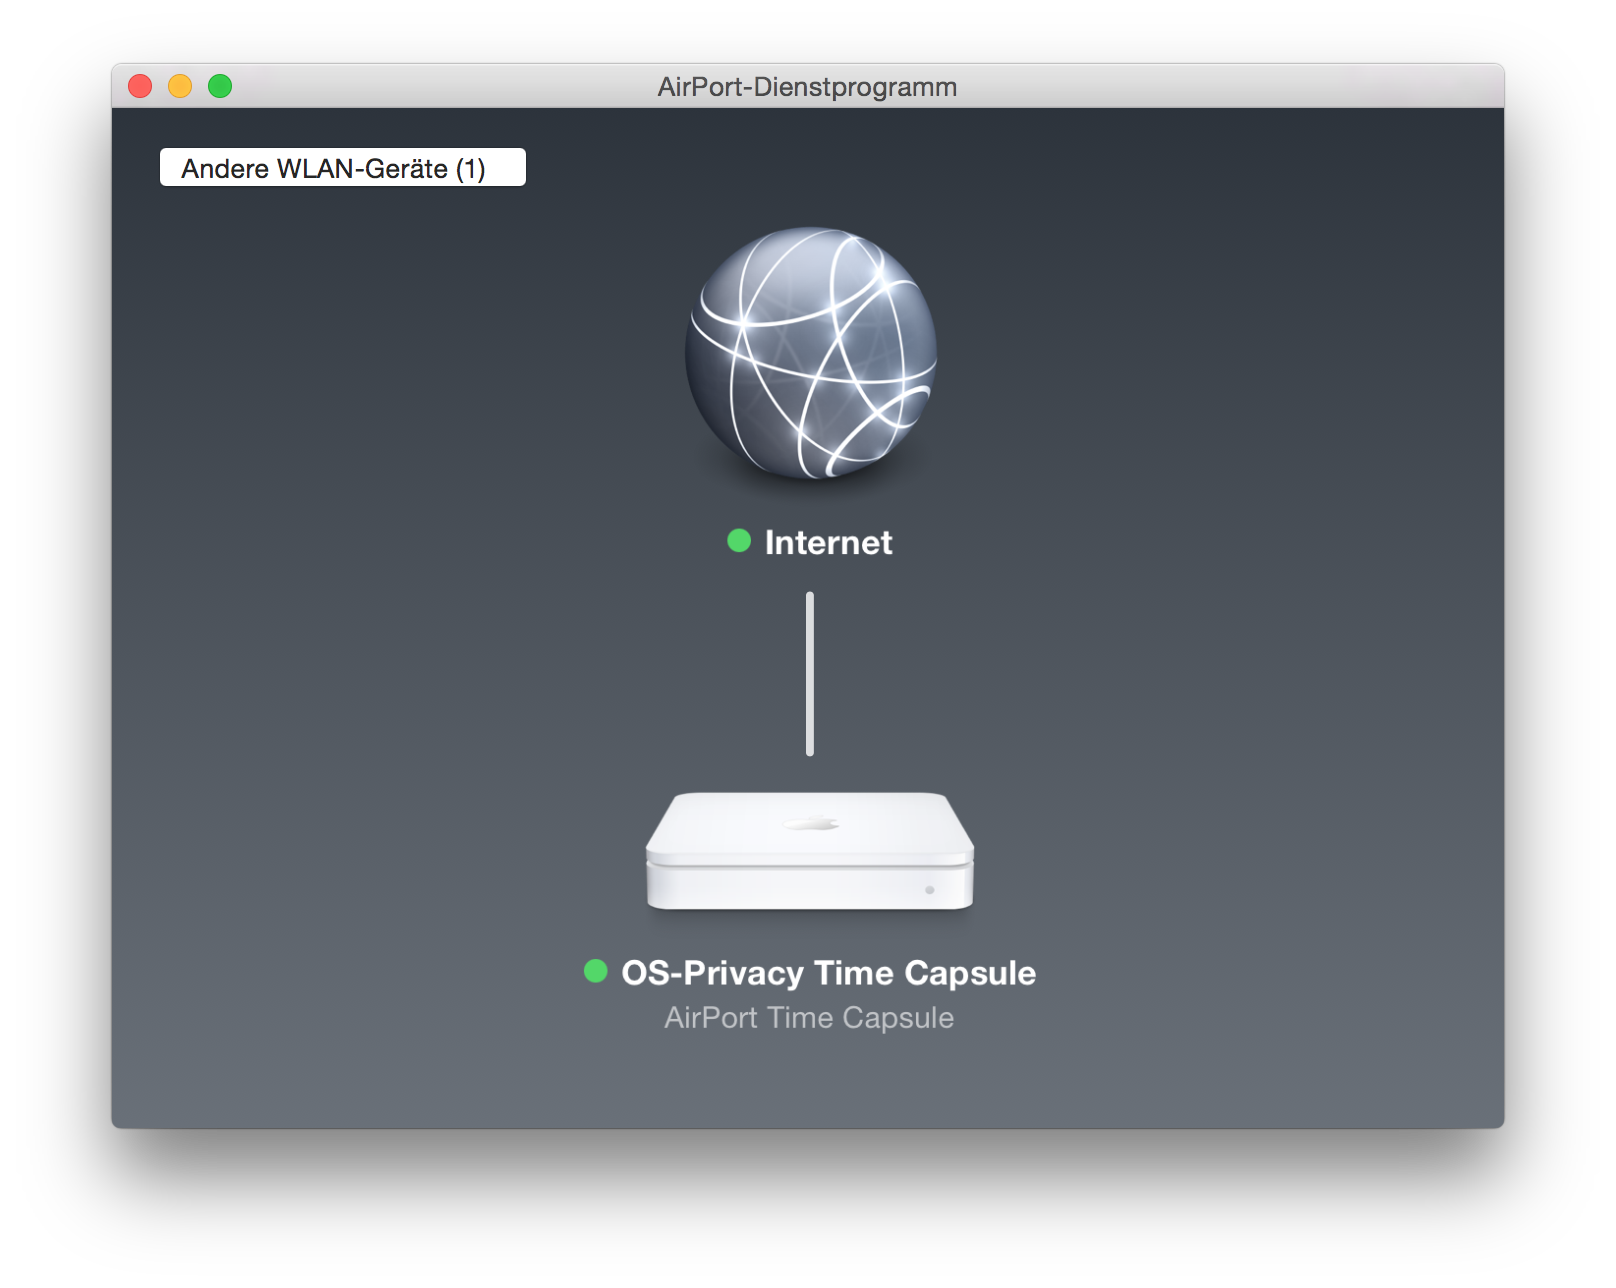Click the AirPort-Dienstprogramm window title
This screenshot has height=1288, width=1616.
[x=807, y=87]
